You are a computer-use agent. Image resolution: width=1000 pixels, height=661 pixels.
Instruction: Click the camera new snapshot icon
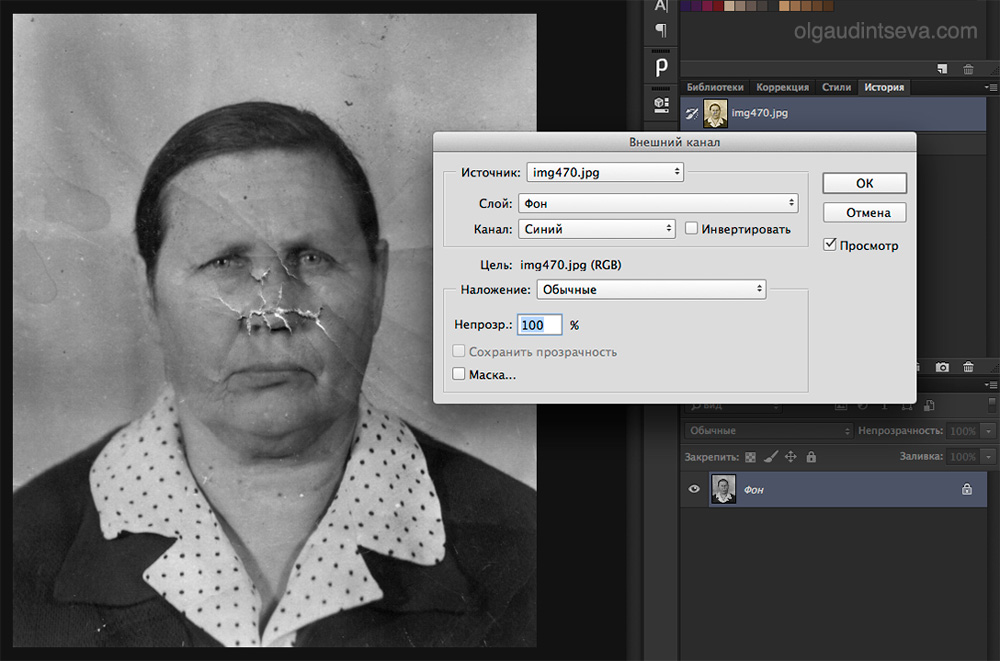[x=941, y=369]
